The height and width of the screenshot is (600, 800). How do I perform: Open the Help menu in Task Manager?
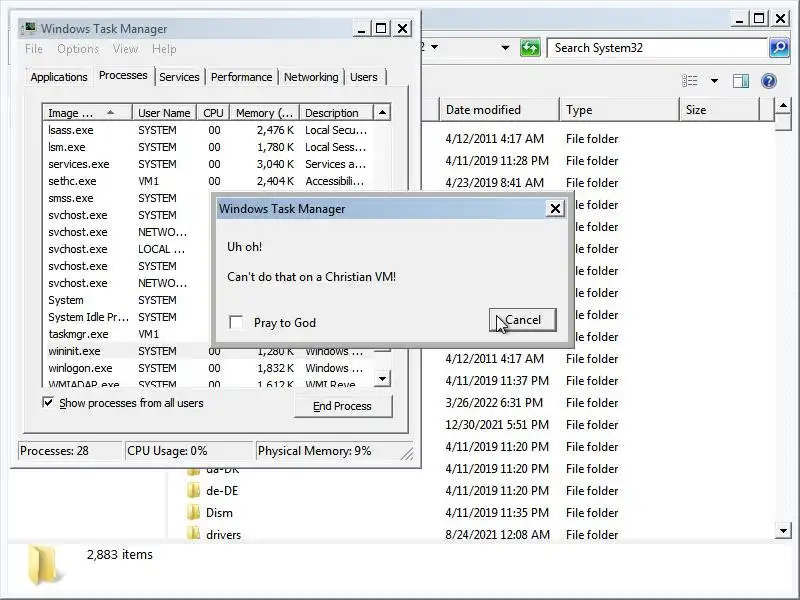click(164, 49)
